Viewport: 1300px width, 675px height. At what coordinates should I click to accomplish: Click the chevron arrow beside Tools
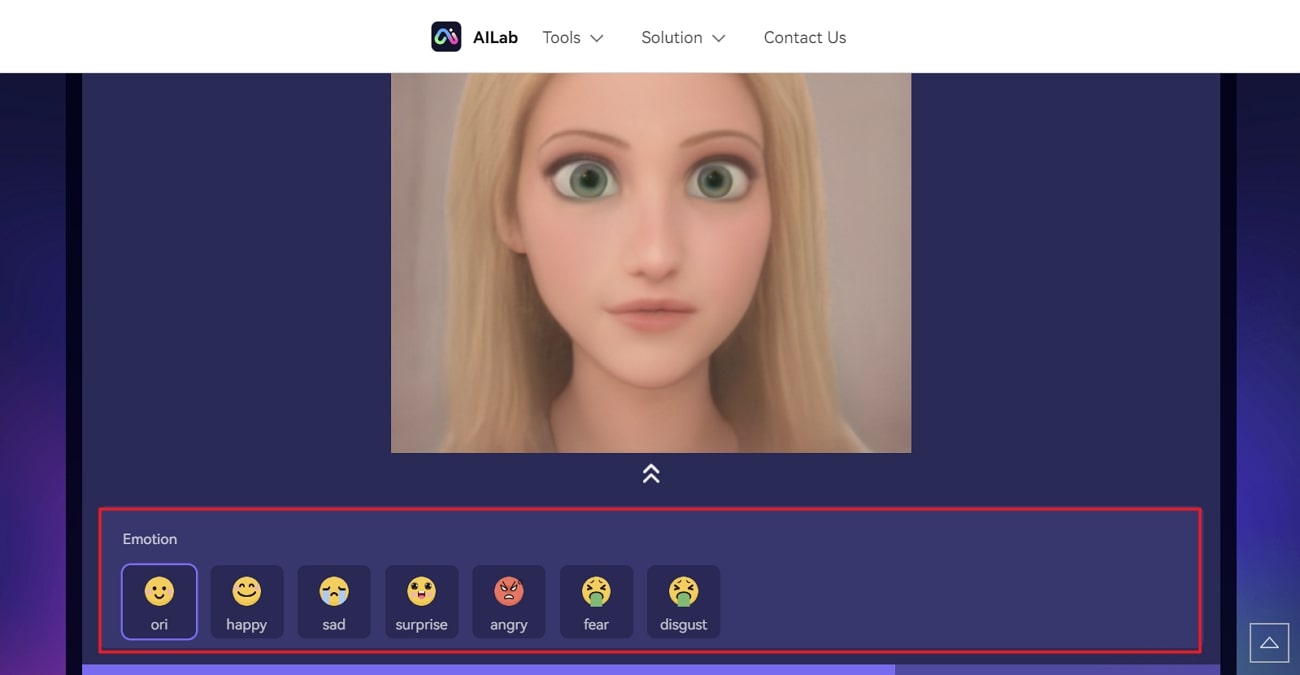click(597, 38)
